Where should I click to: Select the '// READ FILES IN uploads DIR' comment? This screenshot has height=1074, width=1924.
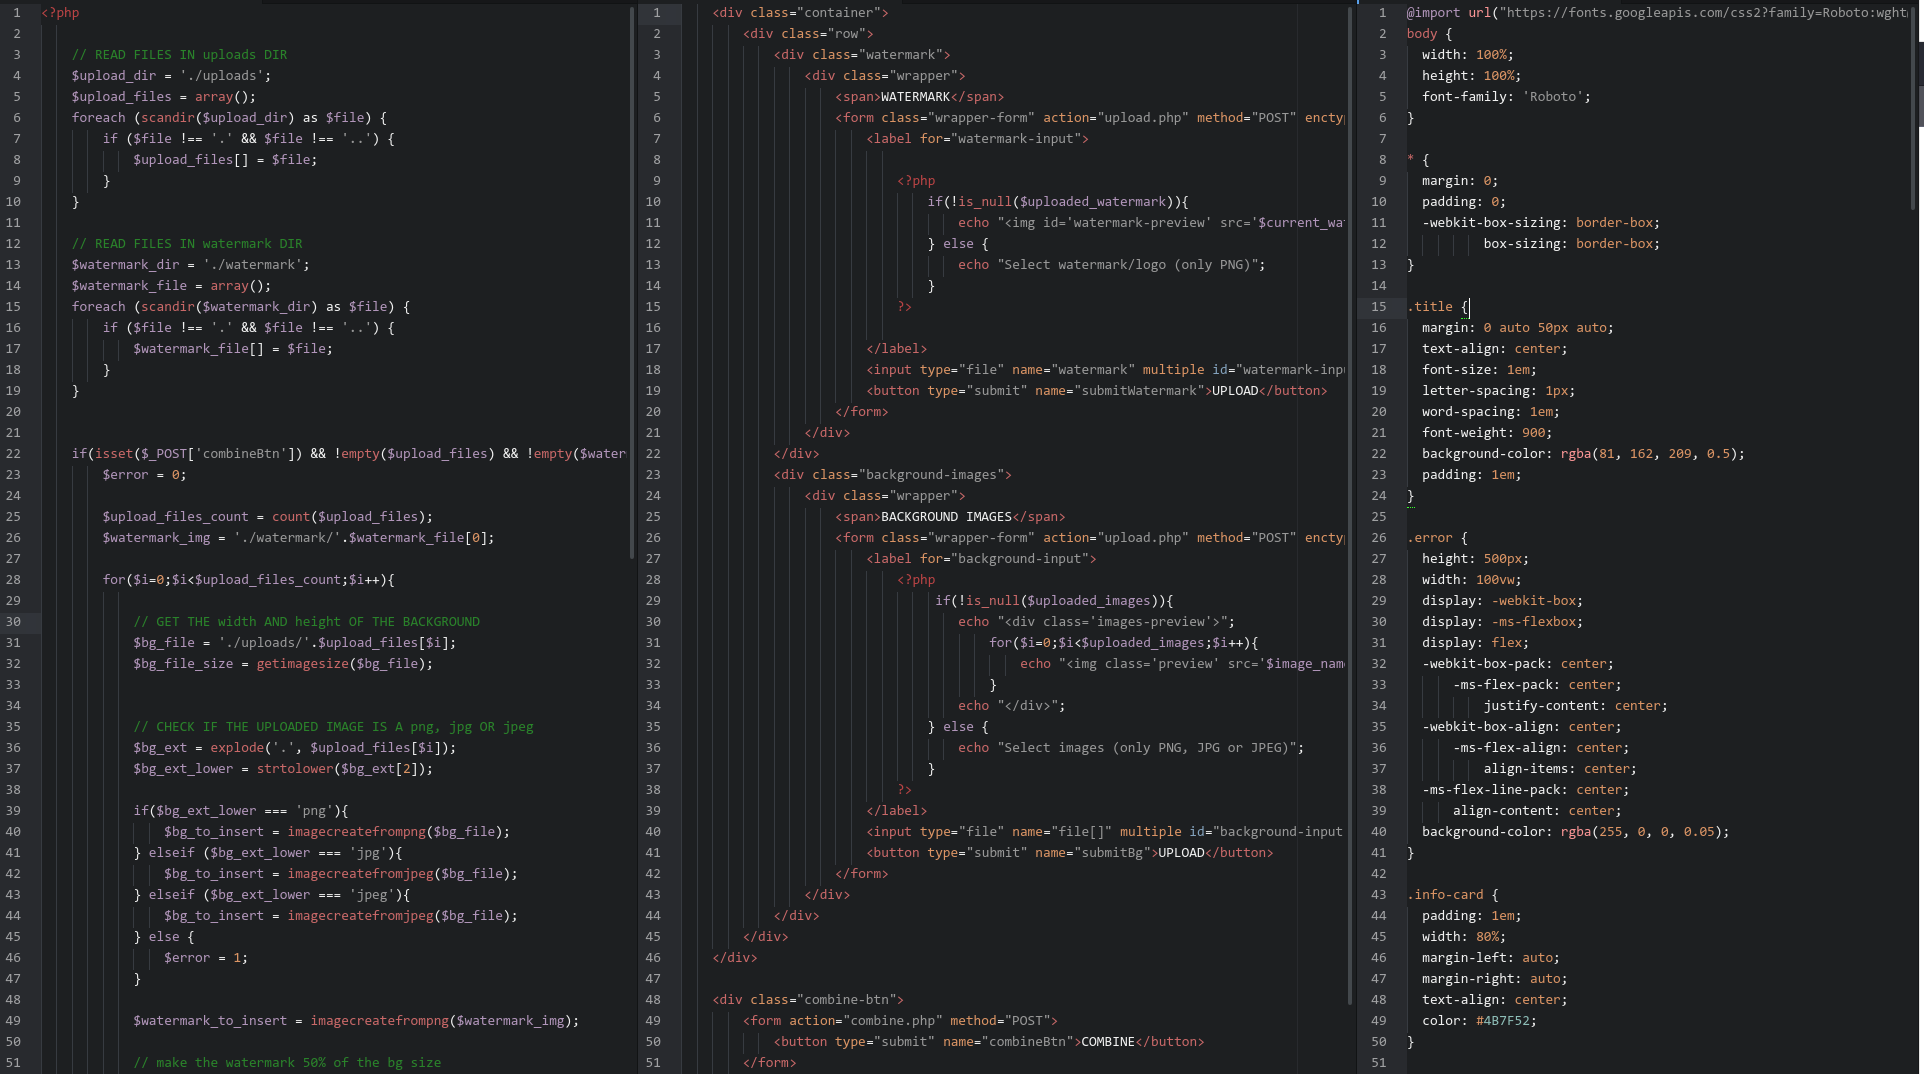click(x=179, y=55)
